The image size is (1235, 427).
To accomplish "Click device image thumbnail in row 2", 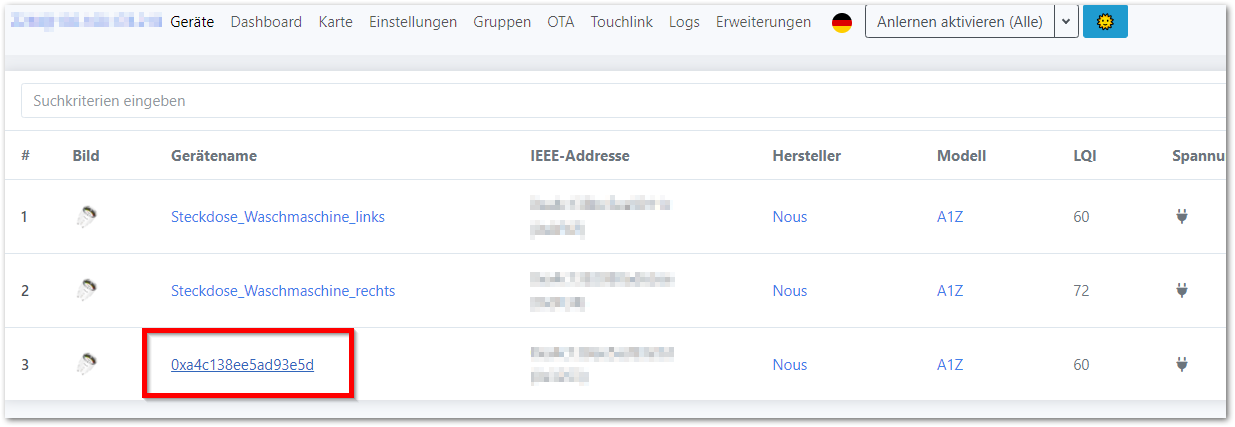I will click(87, 290).
